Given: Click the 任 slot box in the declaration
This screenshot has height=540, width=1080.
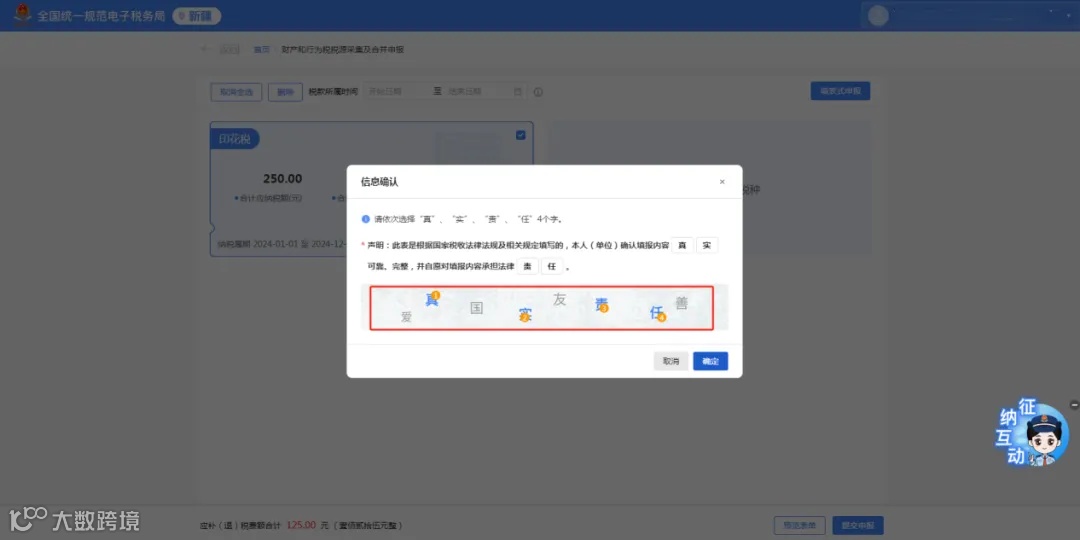Looking at the screenshot, I should point(551,267).
